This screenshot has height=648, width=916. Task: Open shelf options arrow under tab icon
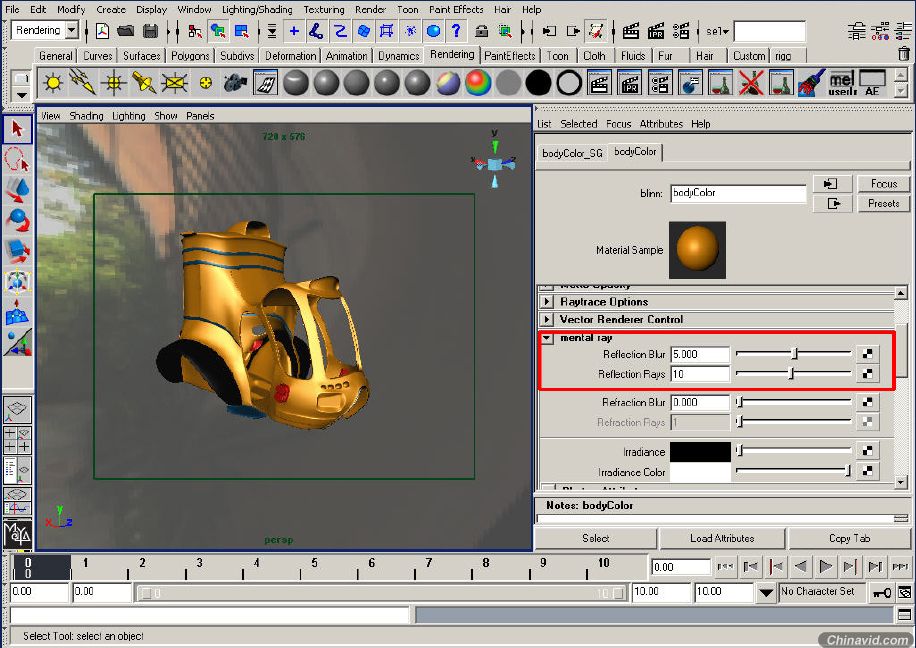click(x=21, y=95)
